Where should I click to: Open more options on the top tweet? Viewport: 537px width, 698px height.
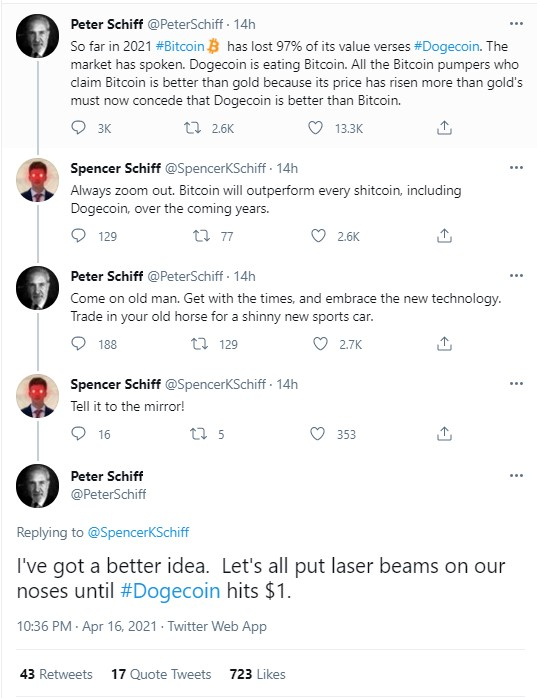[516, 24]
